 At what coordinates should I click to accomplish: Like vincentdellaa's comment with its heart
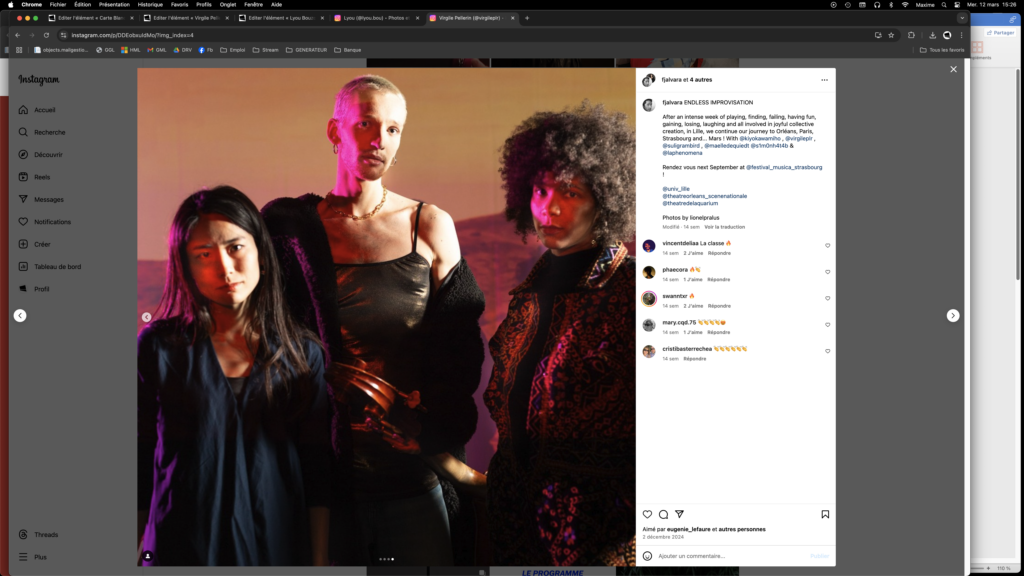coord(827,245)
